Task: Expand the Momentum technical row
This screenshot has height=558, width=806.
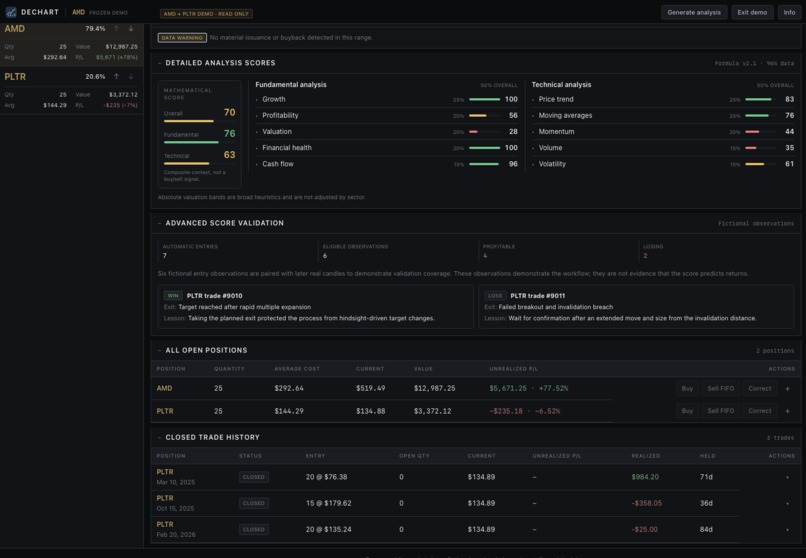Action: point(663,132)
